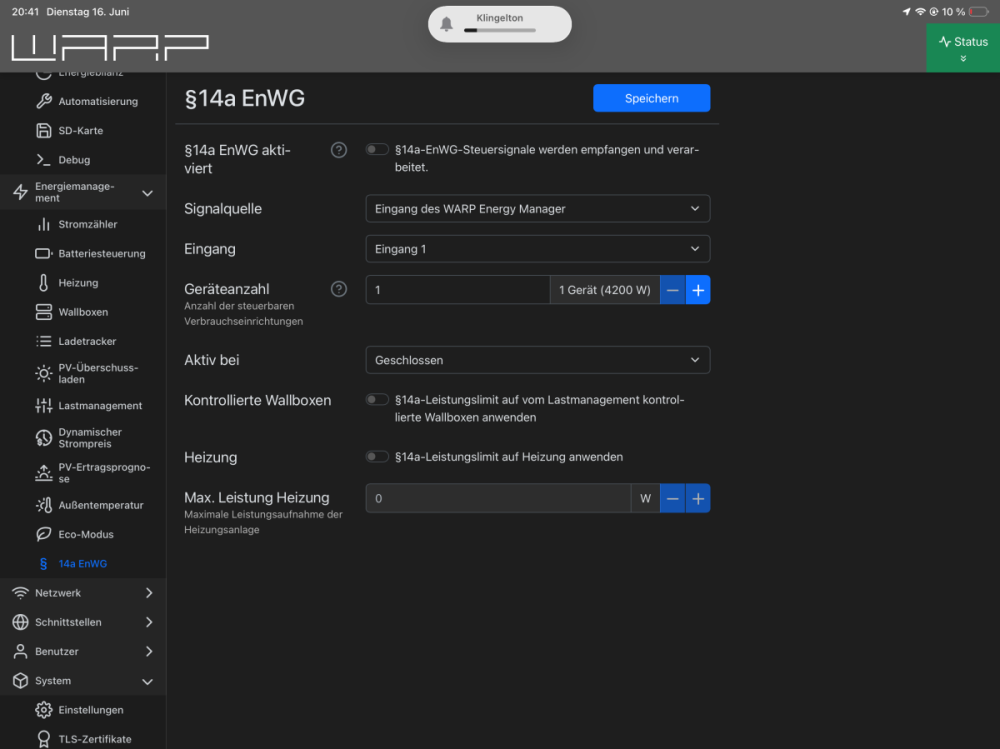Open Dynamischer Strompreis clock icon
Image resolution: width=1000 pixels, height=749 pixels.
coord(43,438)
